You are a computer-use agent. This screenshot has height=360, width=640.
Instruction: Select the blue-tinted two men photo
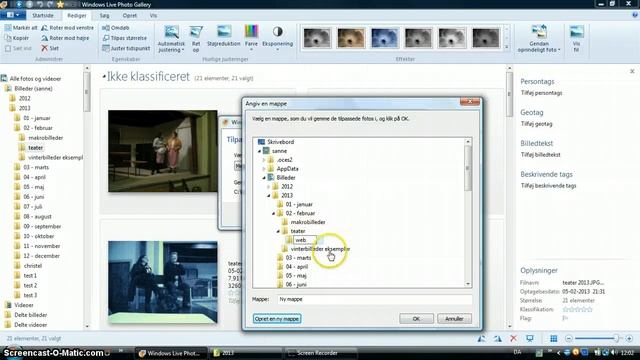pos(162,282)
